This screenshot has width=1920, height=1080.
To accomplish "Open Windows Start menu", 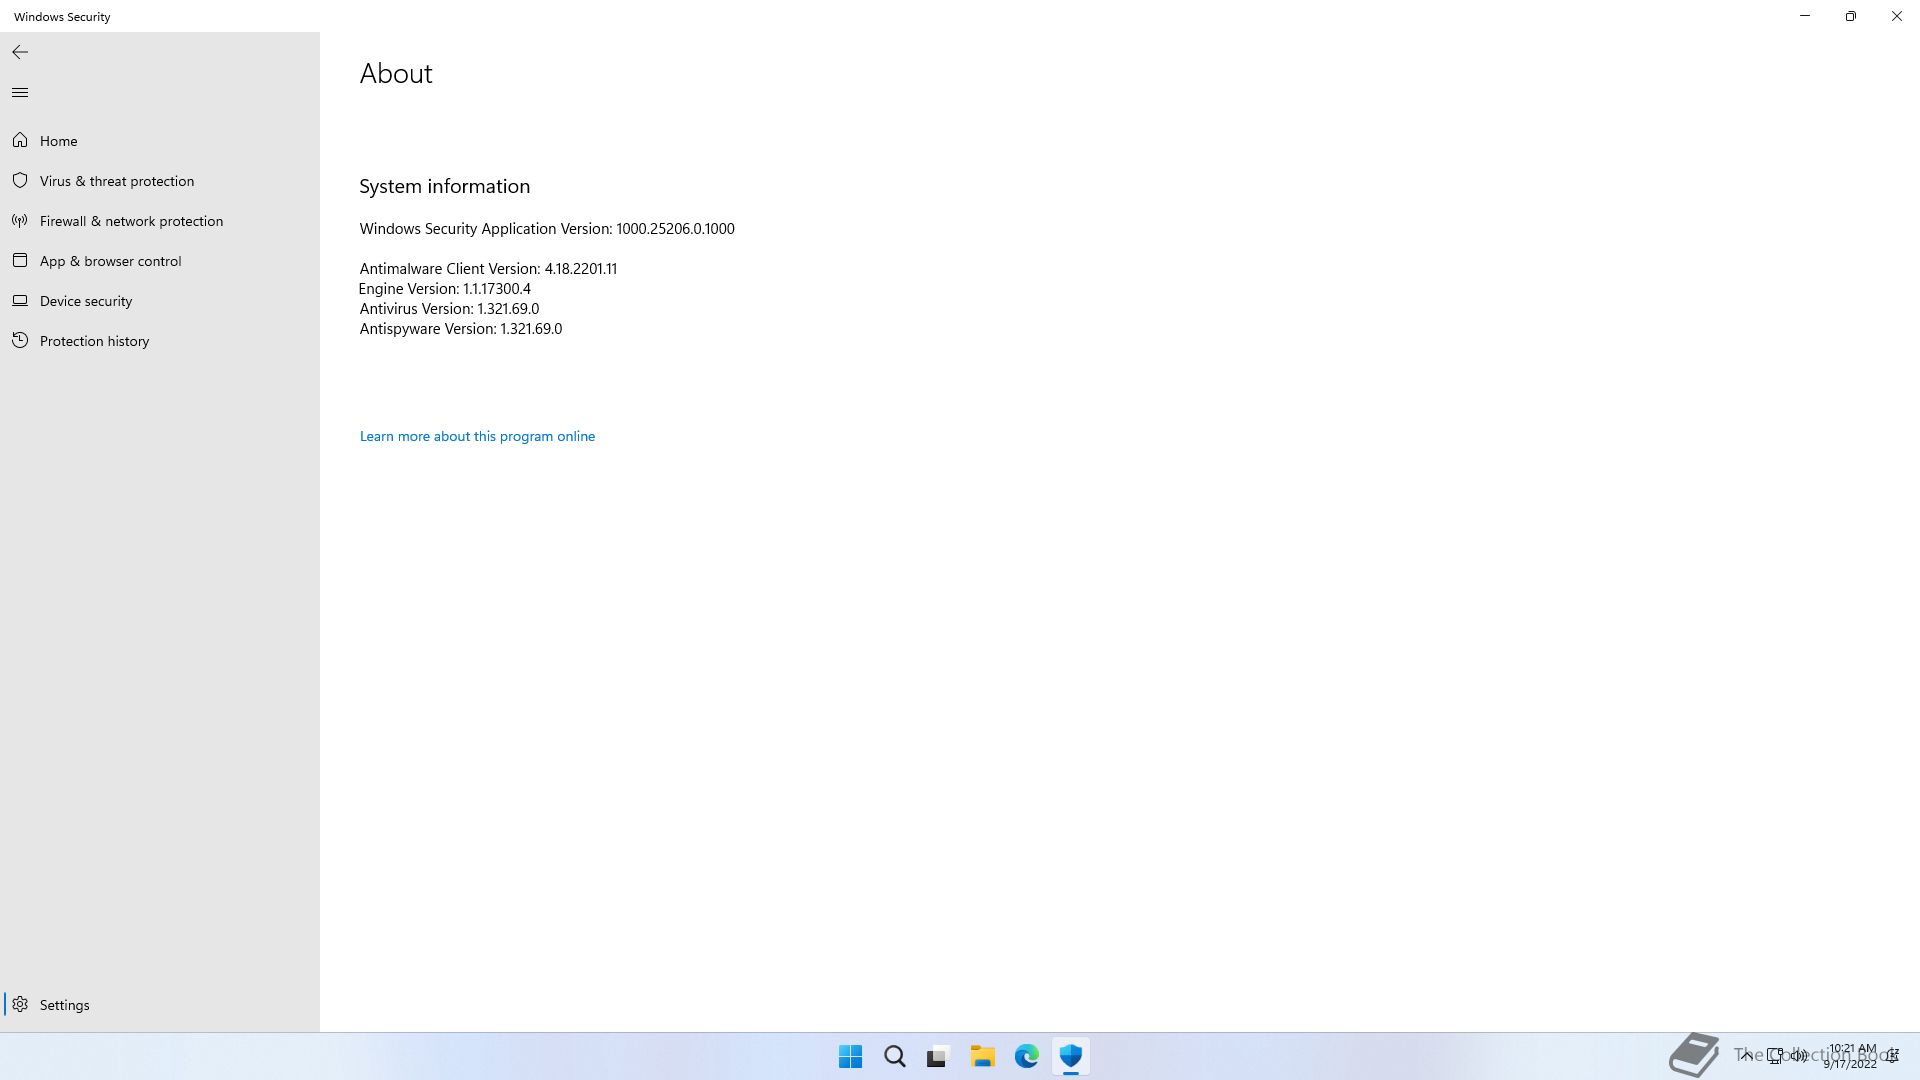I will (850, 1057).
